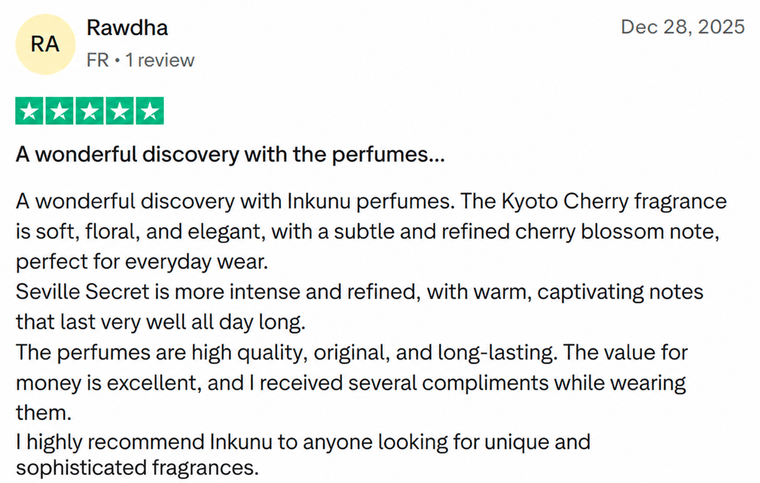The image size is (760, 483).
Task: Open the bold review title heading
Action: pos(230,155)
